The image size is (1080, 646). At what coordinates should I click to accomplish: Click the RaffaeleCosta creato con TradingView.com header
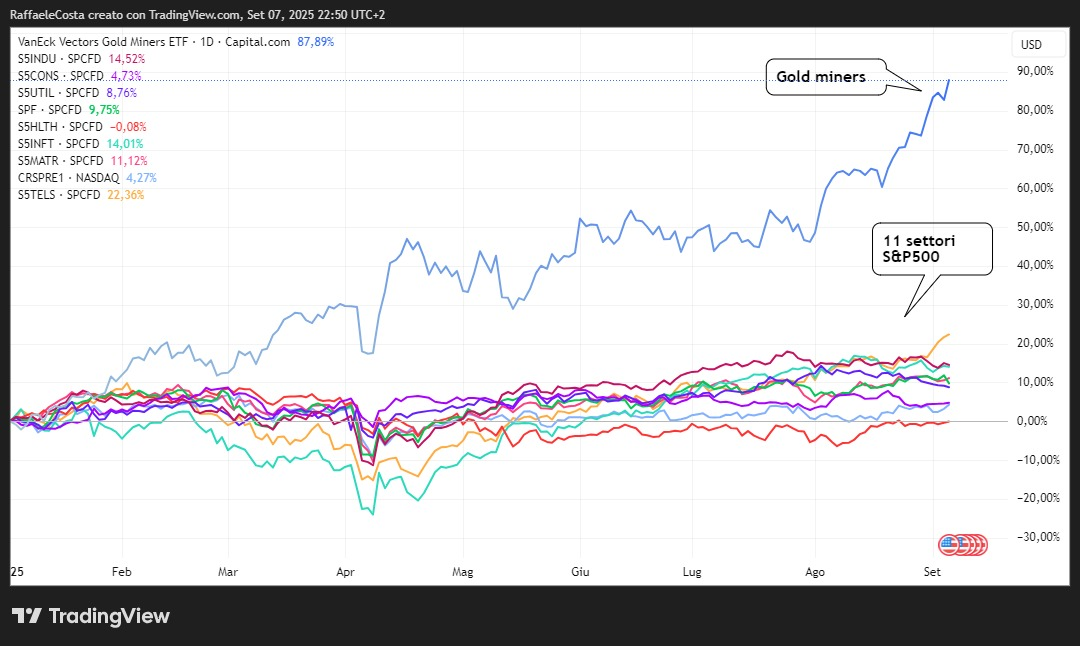click(198, 14)
